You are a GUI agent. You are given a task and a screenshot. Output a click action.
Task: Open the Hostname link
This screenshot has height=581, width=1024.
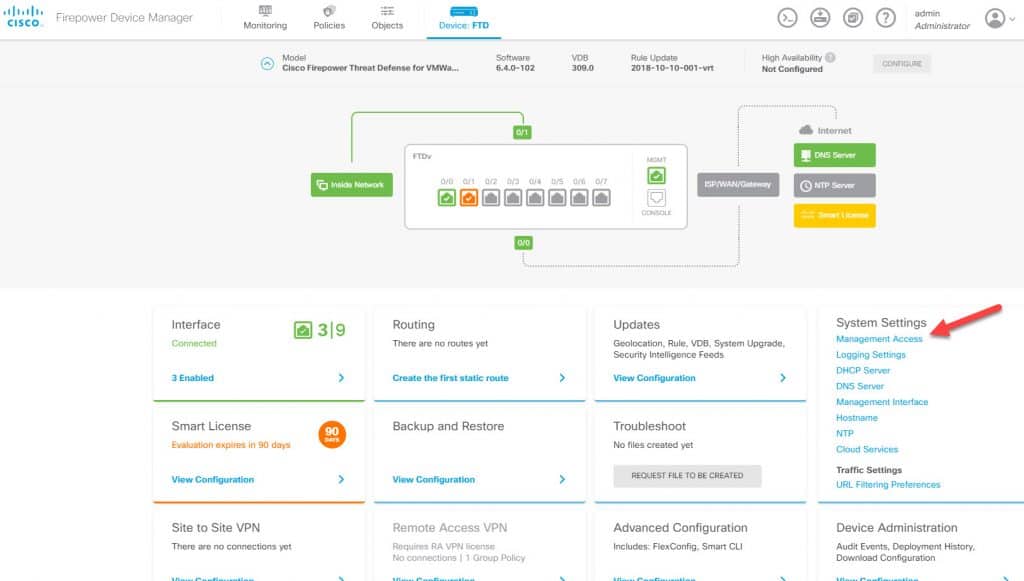pos(857,418)
